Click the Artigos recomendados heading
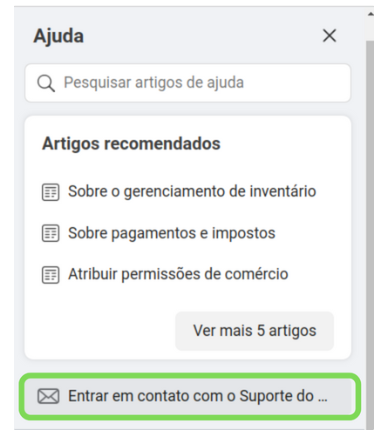The width and height of the screenshot is (389, 436). coord(131,144)
